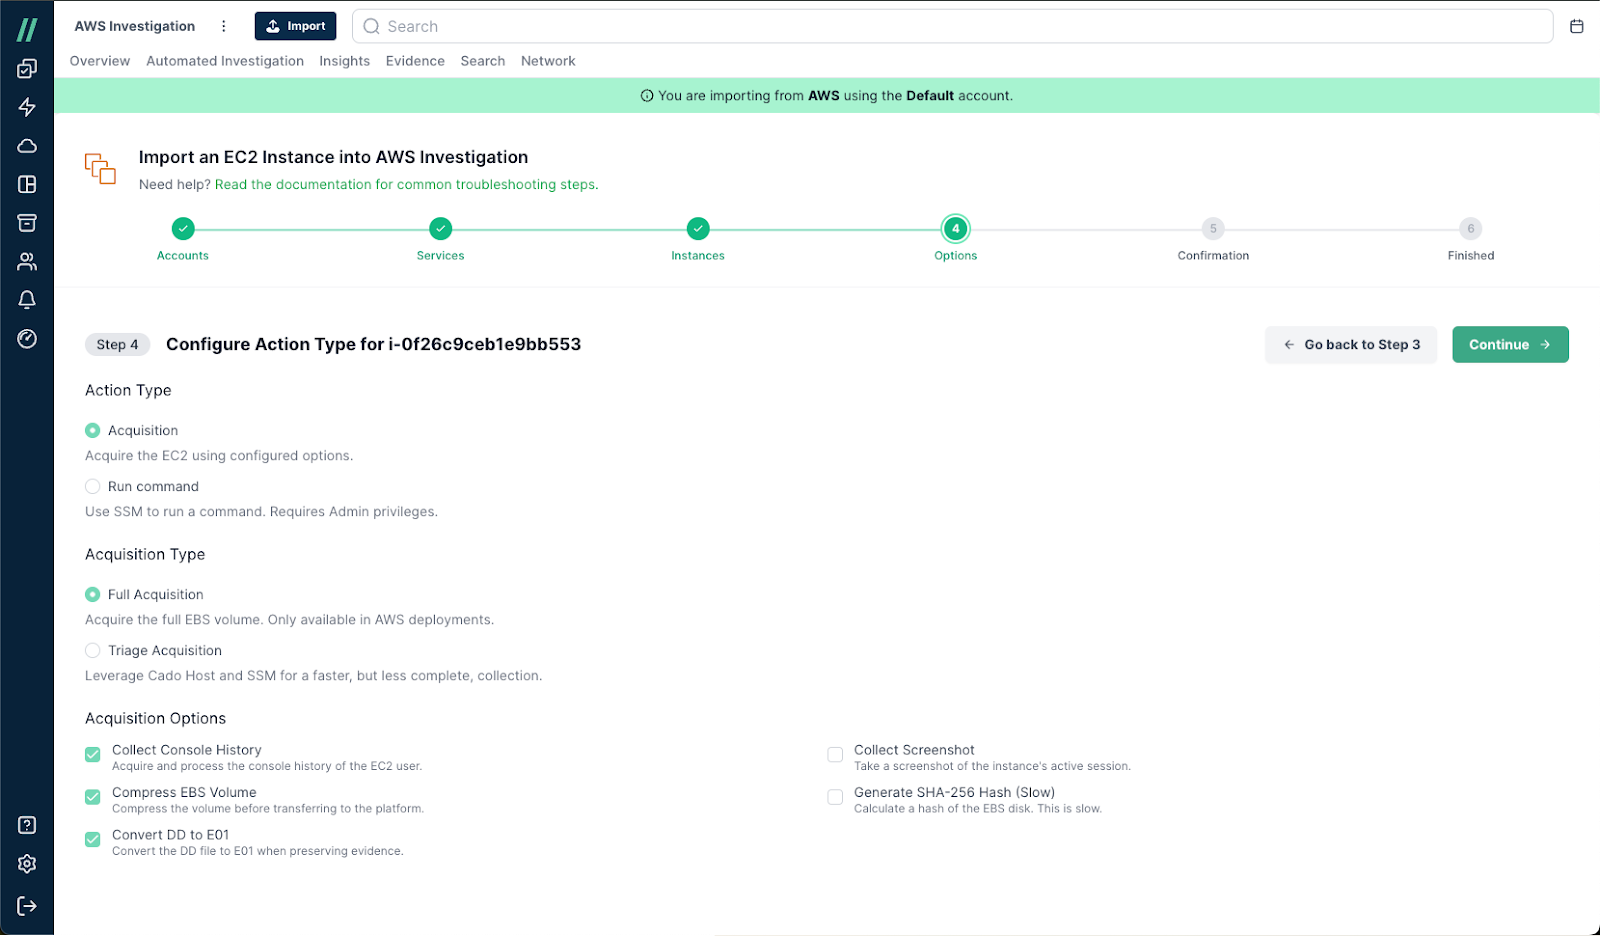This screenshot has width=1600, height=936.
Task: Select Triage Acquisition type
Action: 93,651
